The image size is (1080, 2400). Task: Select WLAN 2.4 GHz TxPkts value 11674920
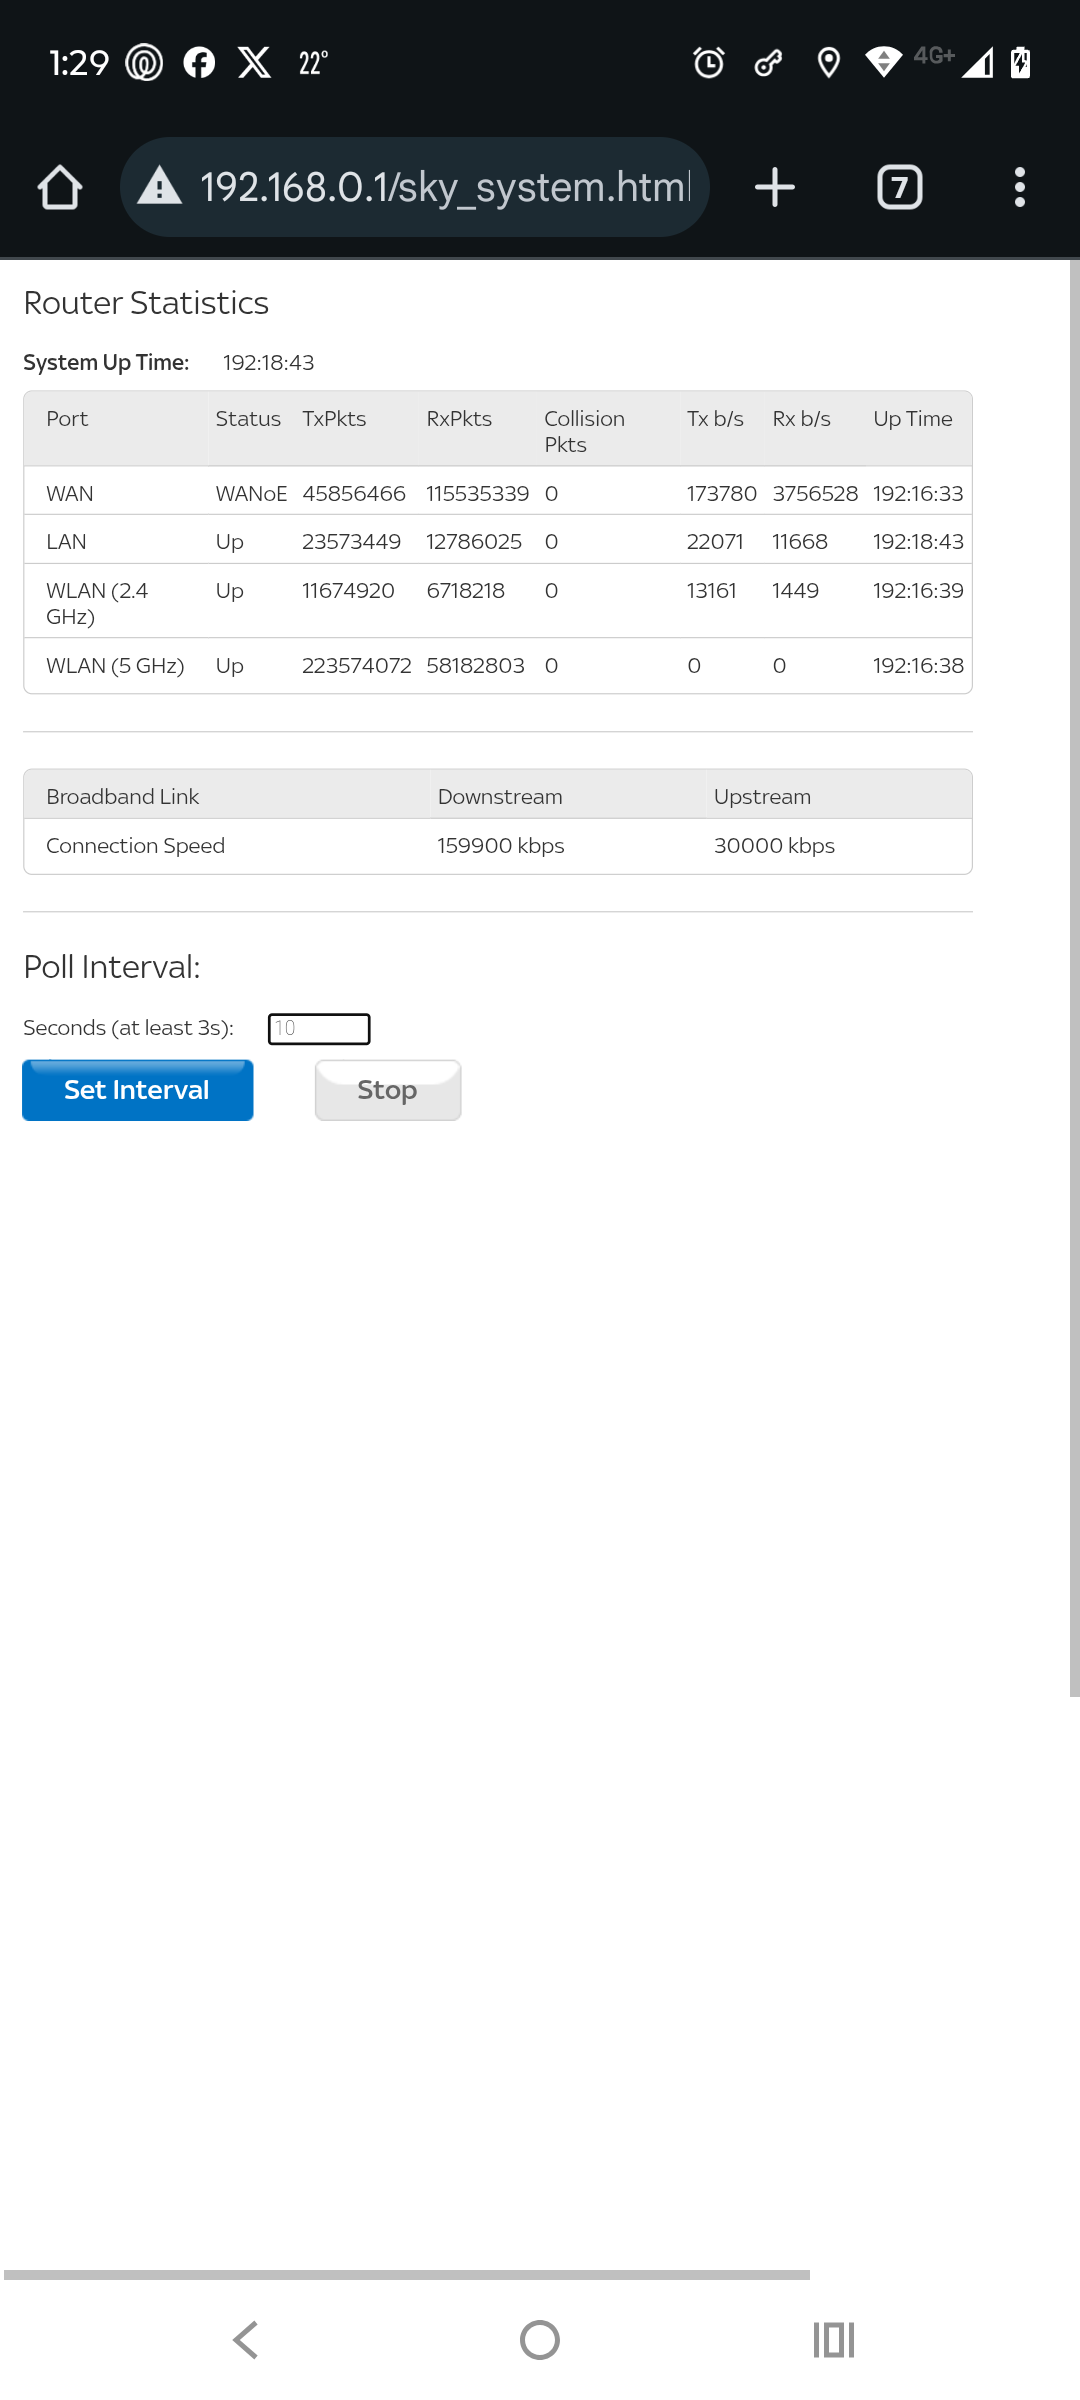(x=348, y=591)
